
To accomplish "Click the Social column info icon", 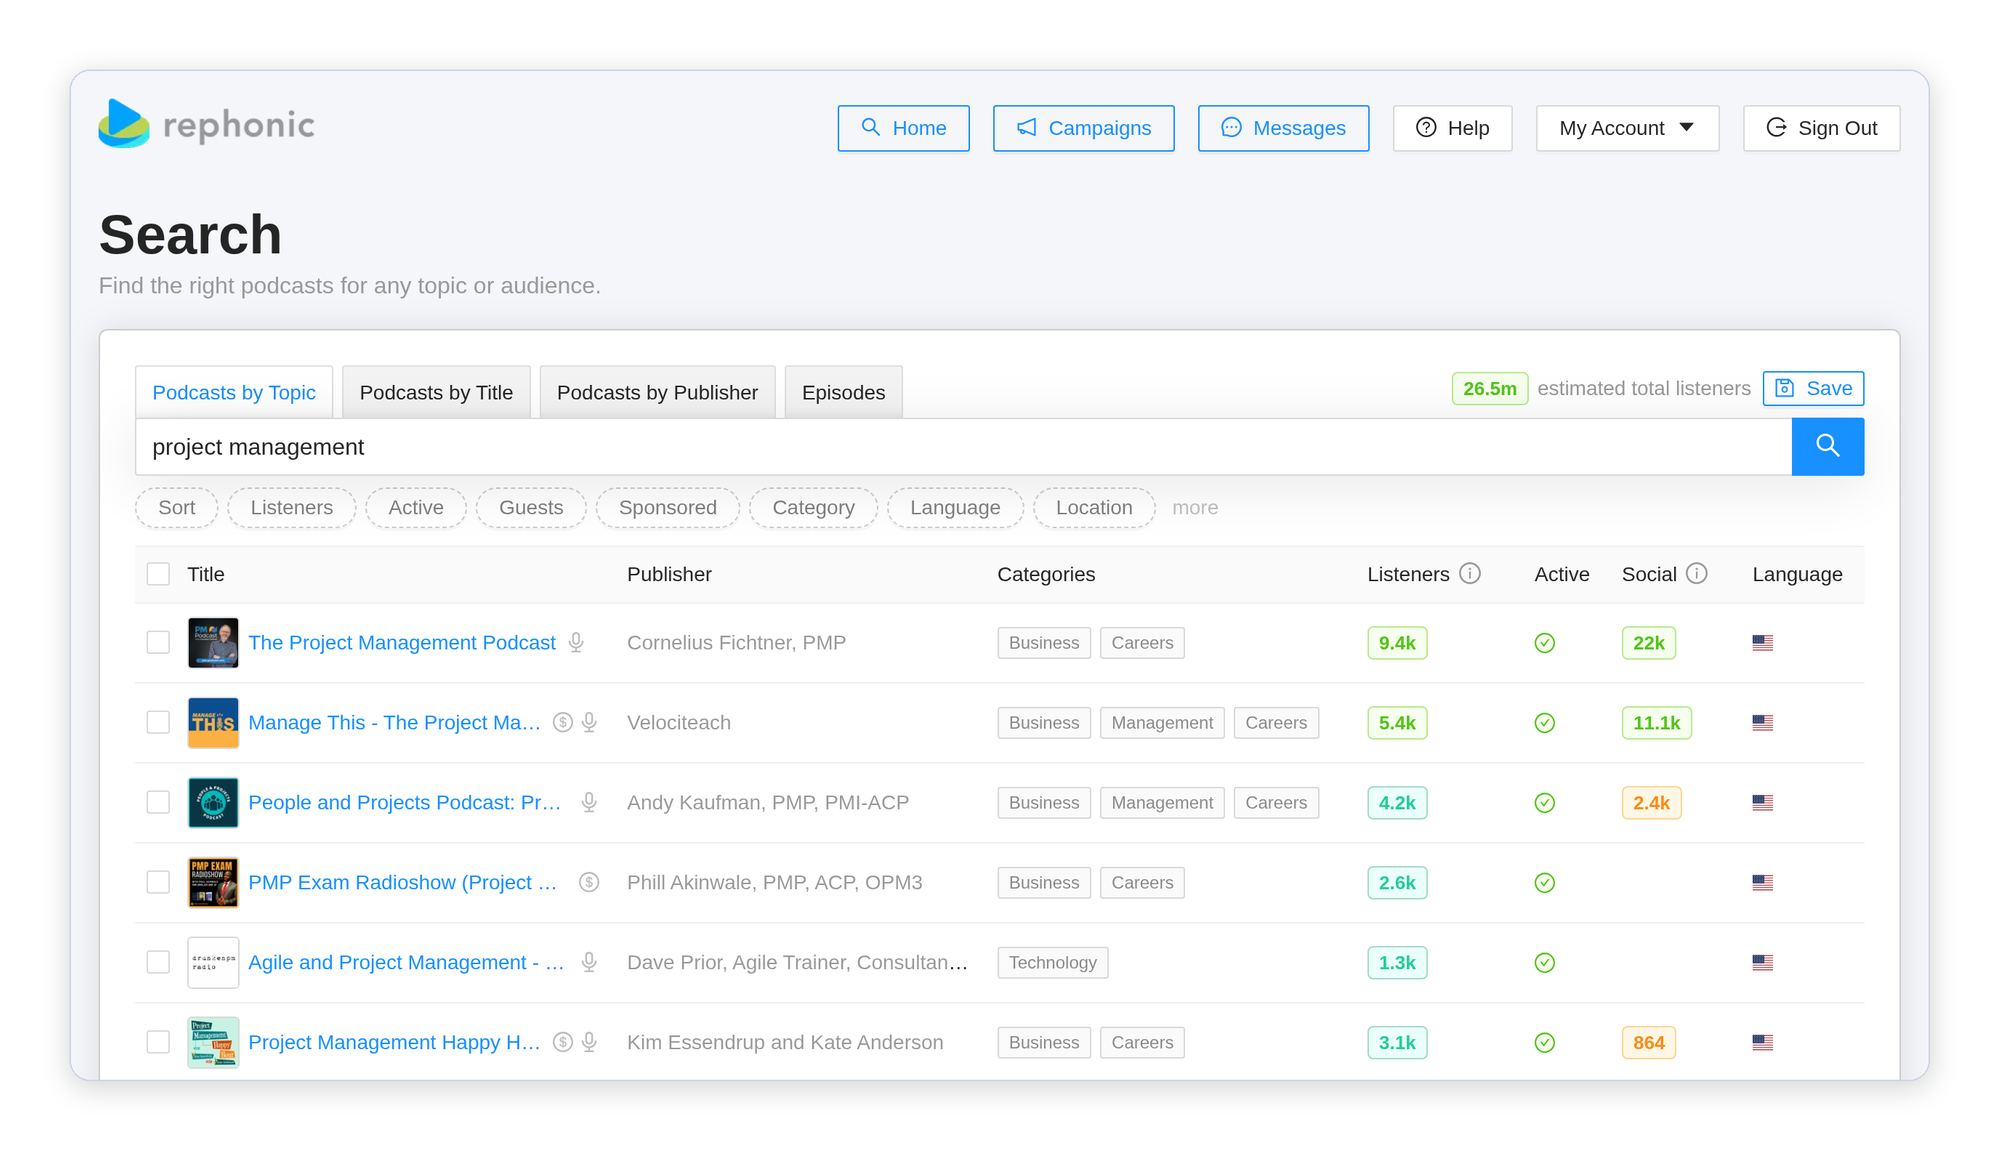I will click(x=1696, y=574).
